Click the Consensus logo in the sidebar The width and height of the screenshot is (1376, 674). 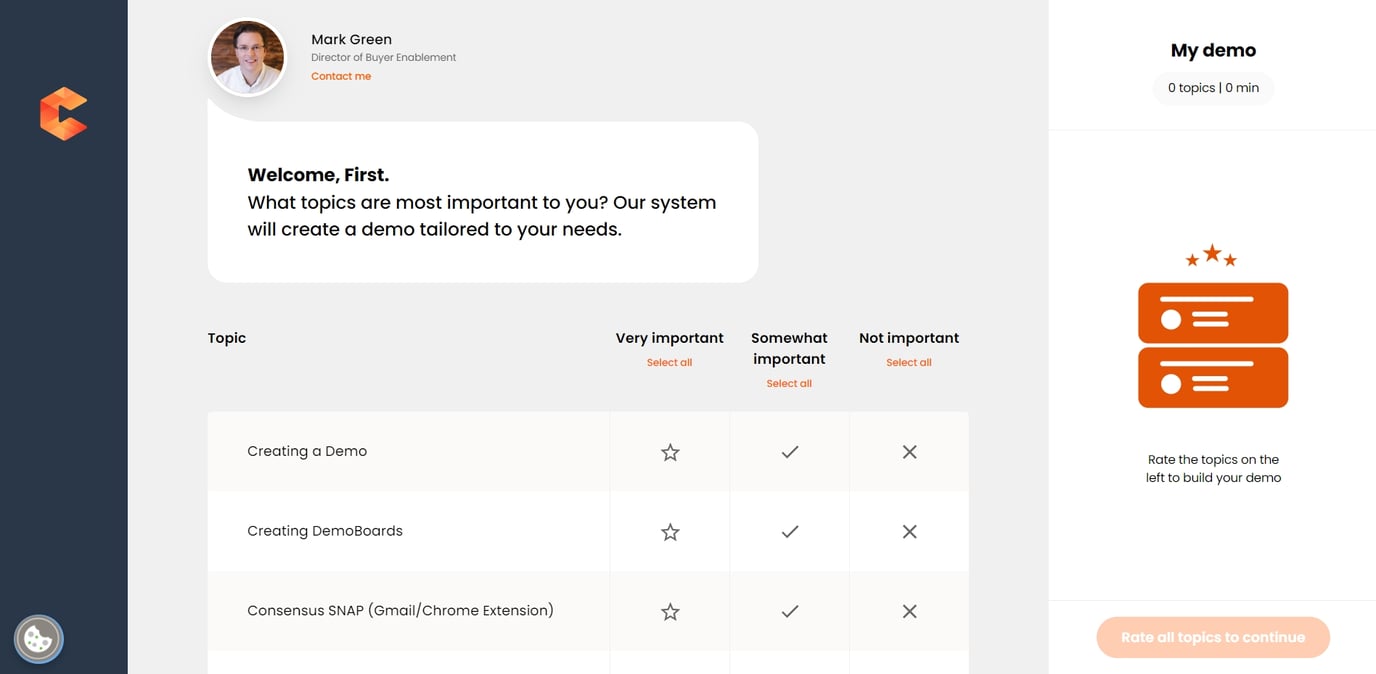click(63, 112)
